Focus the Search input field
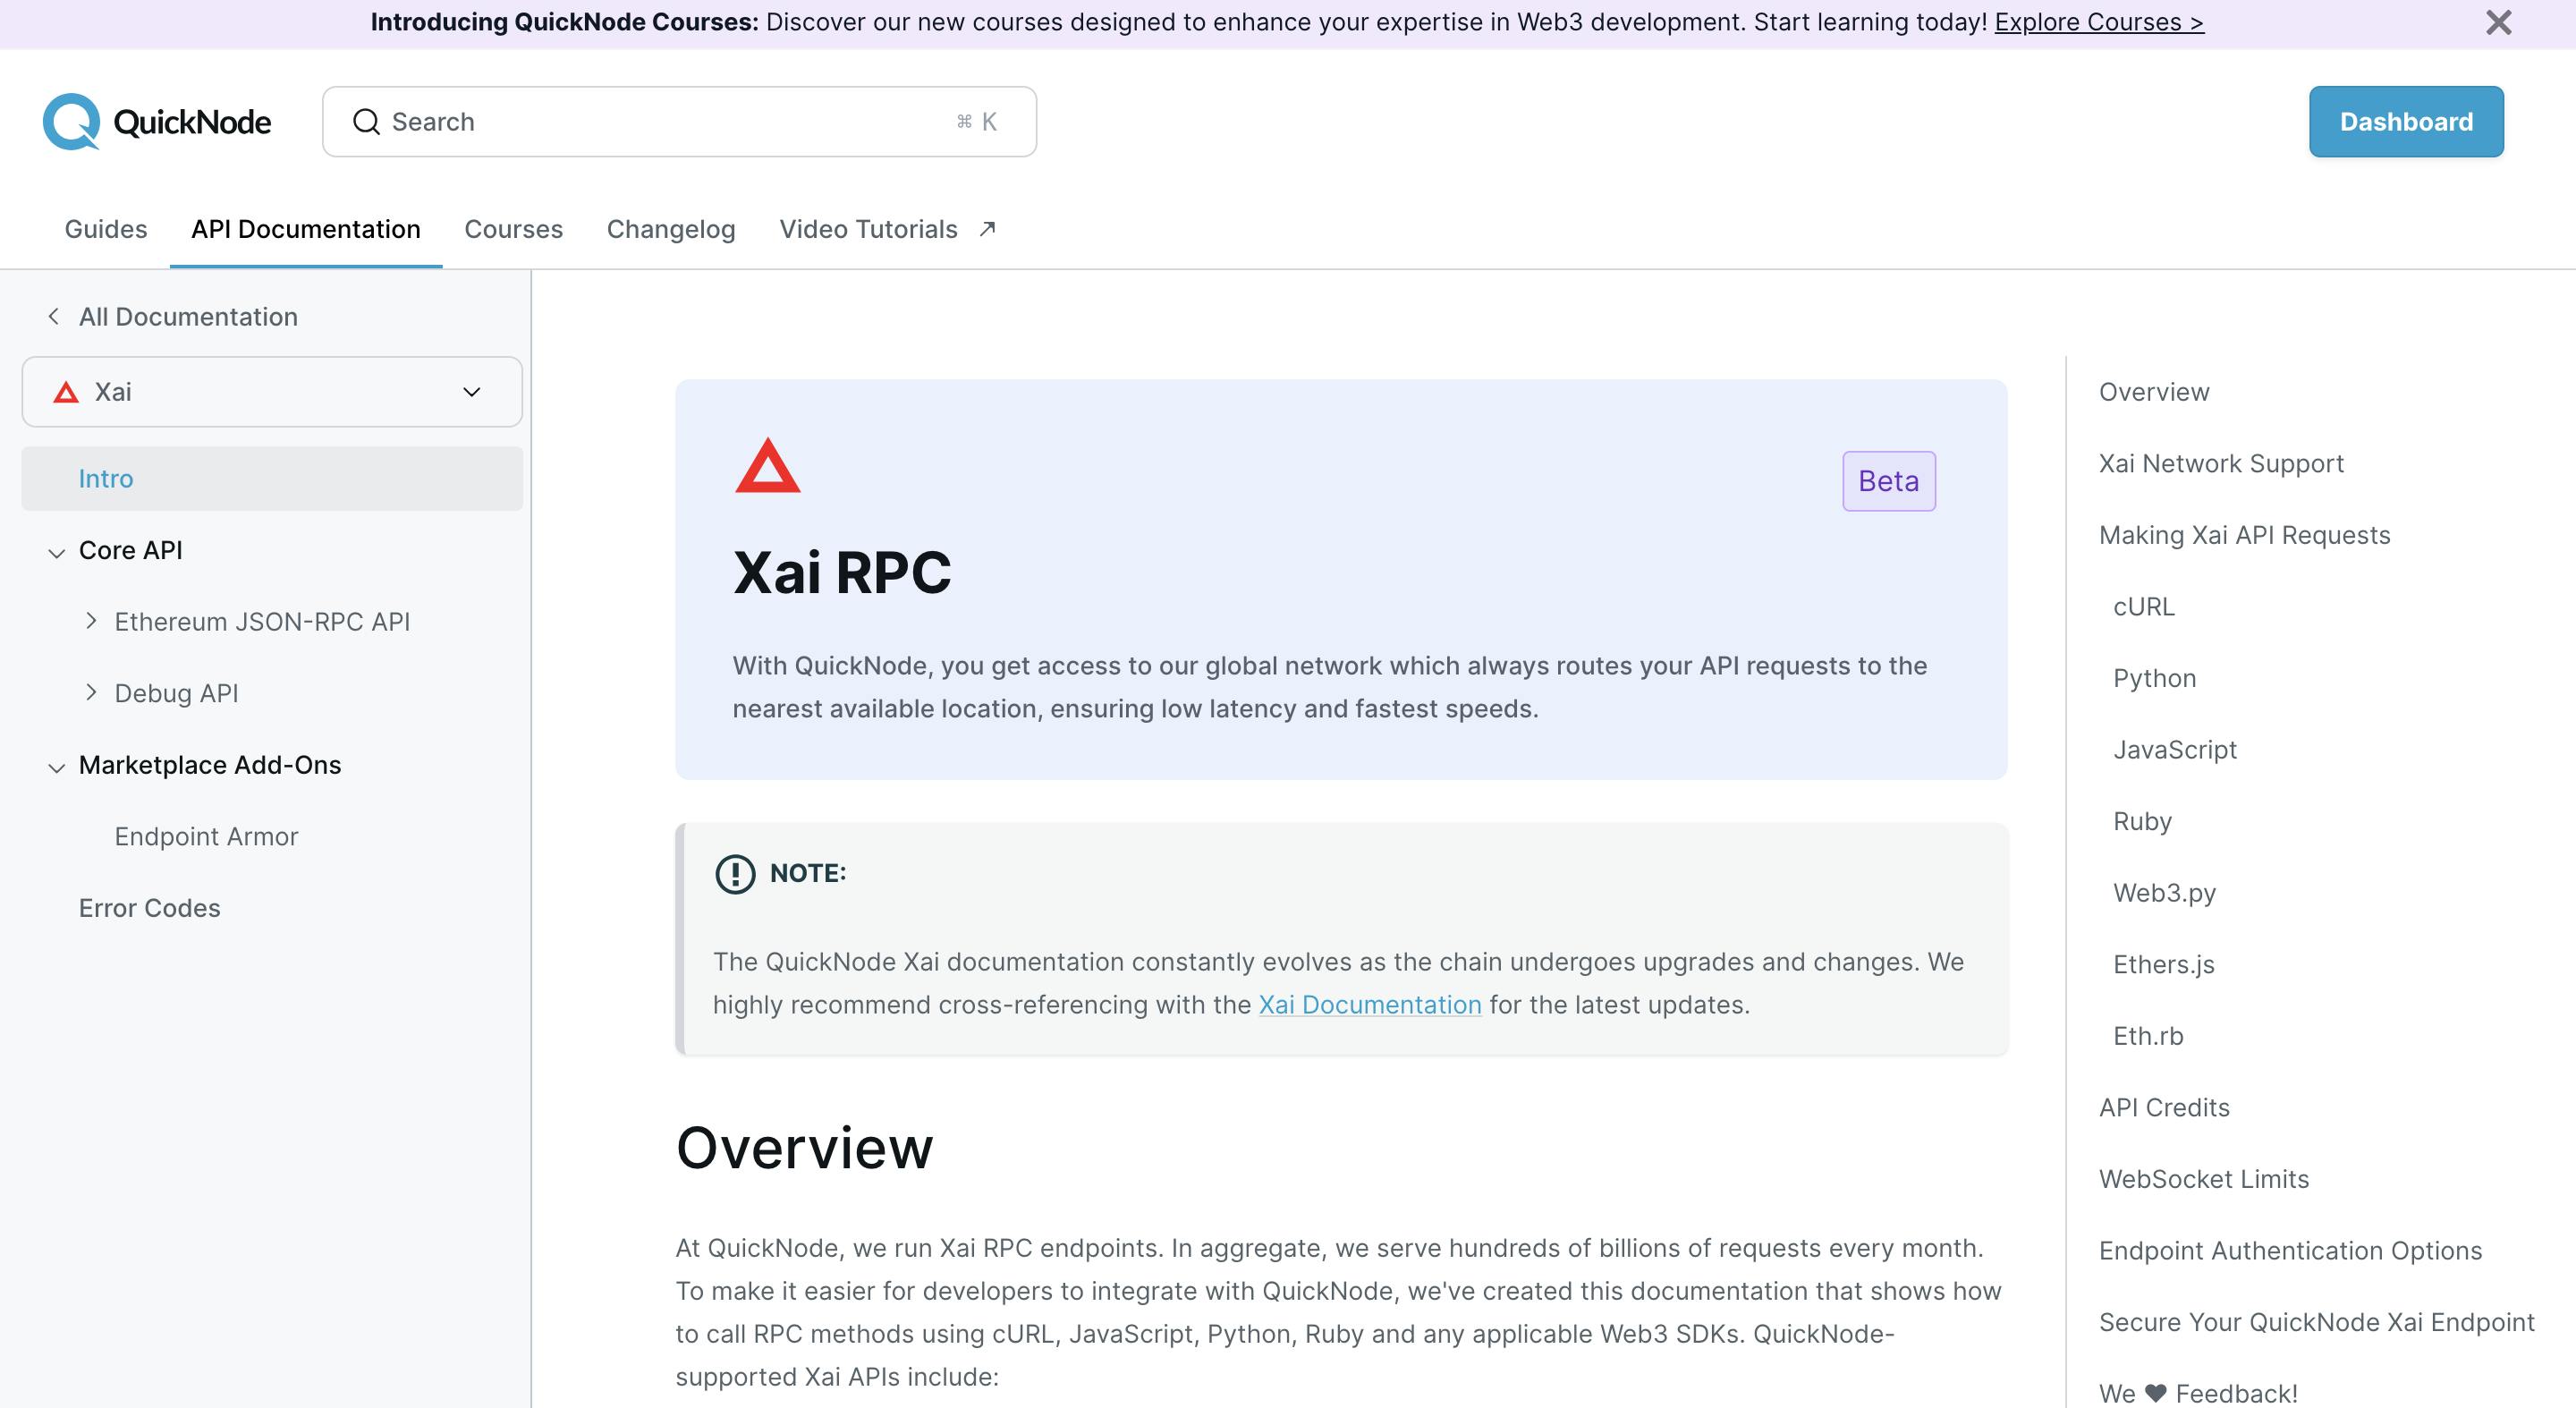This screenshot has height=1408, width=2576. 679,122
